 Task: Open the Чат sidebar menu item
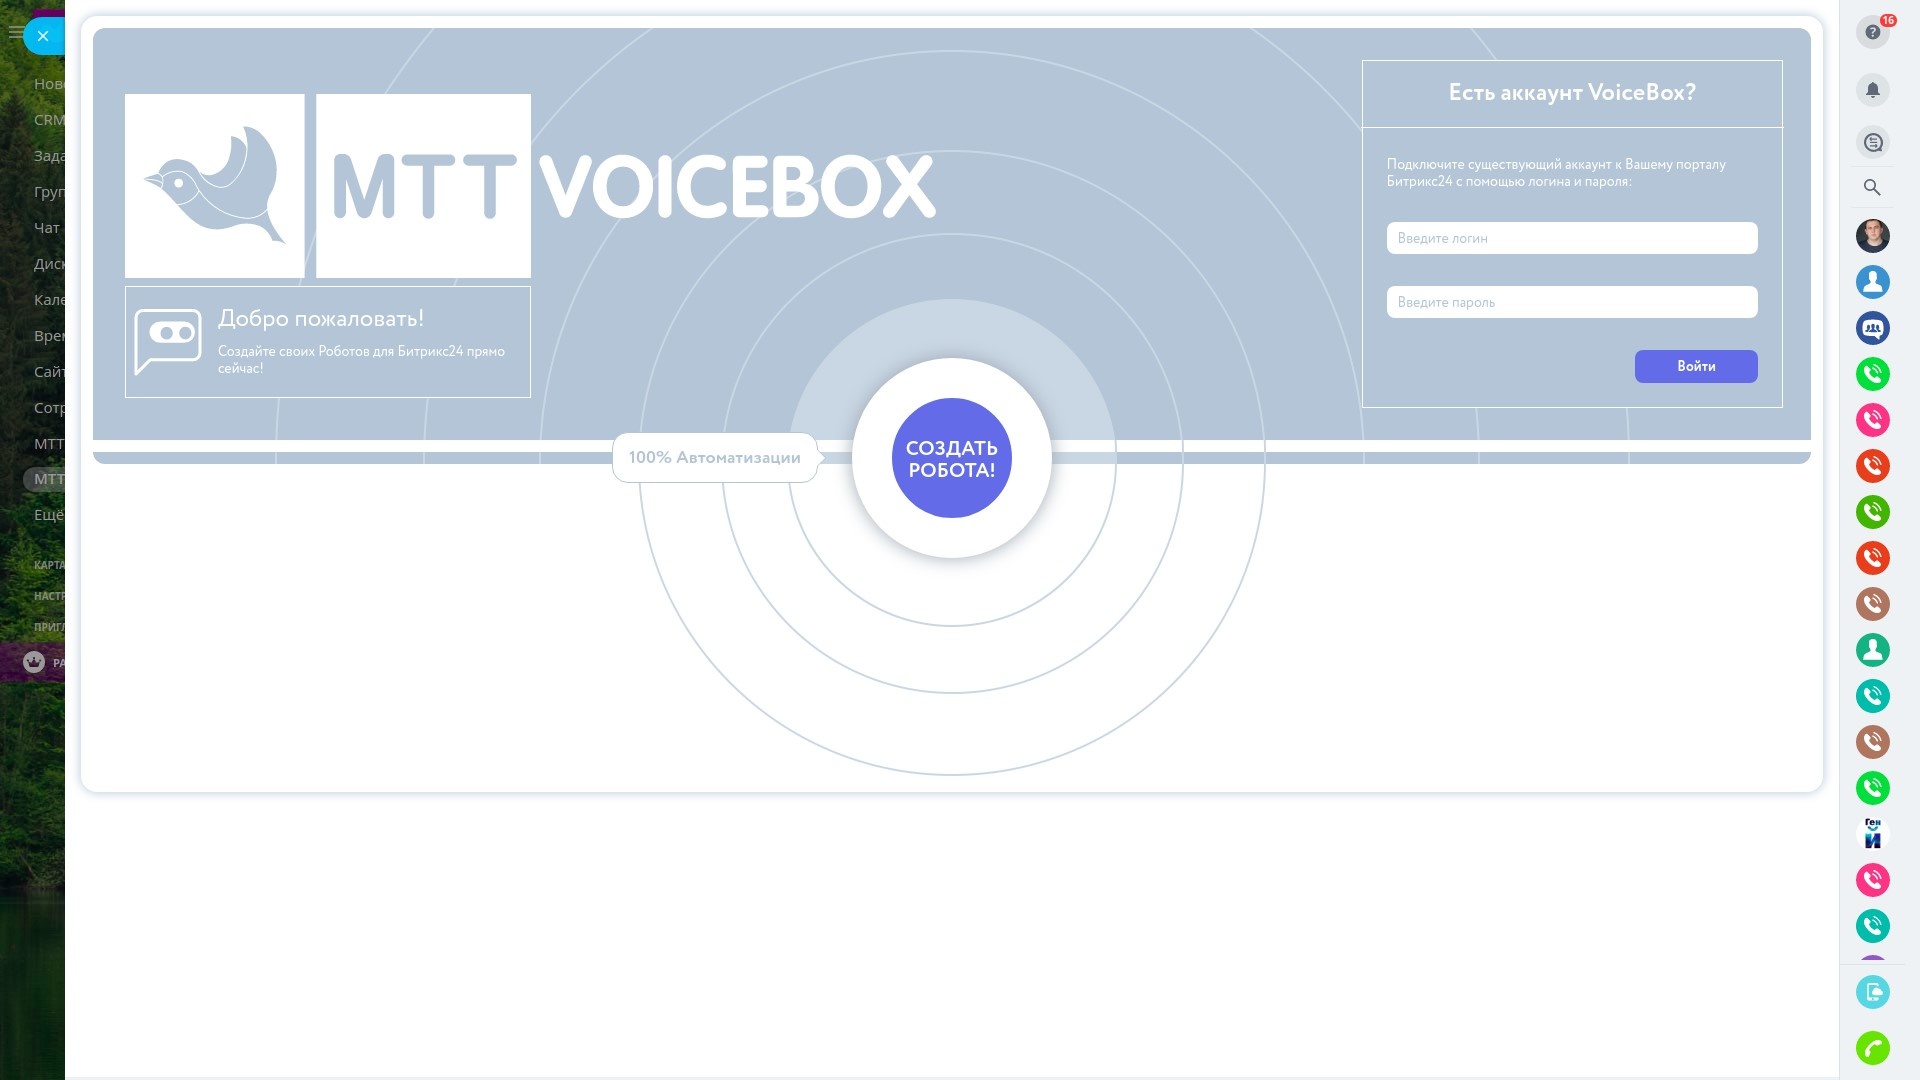(47, 228)
